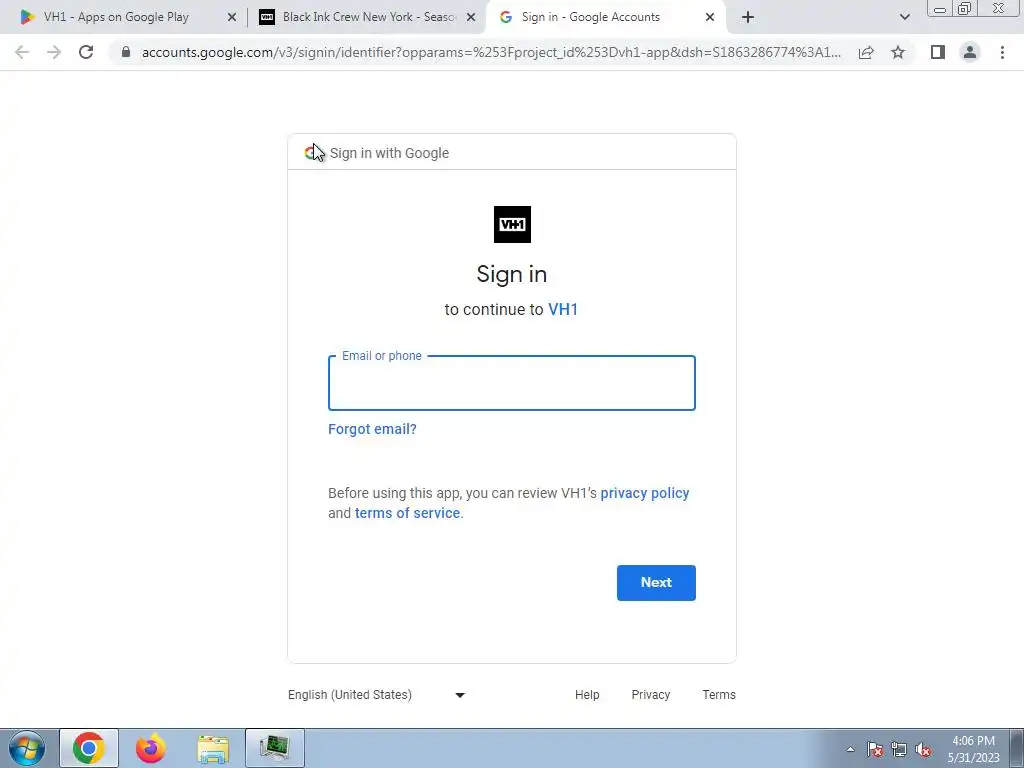Viewport: 1024px width, 768px height.
Task: Open the monitor app in taskbar
Action: click(275, 748)
